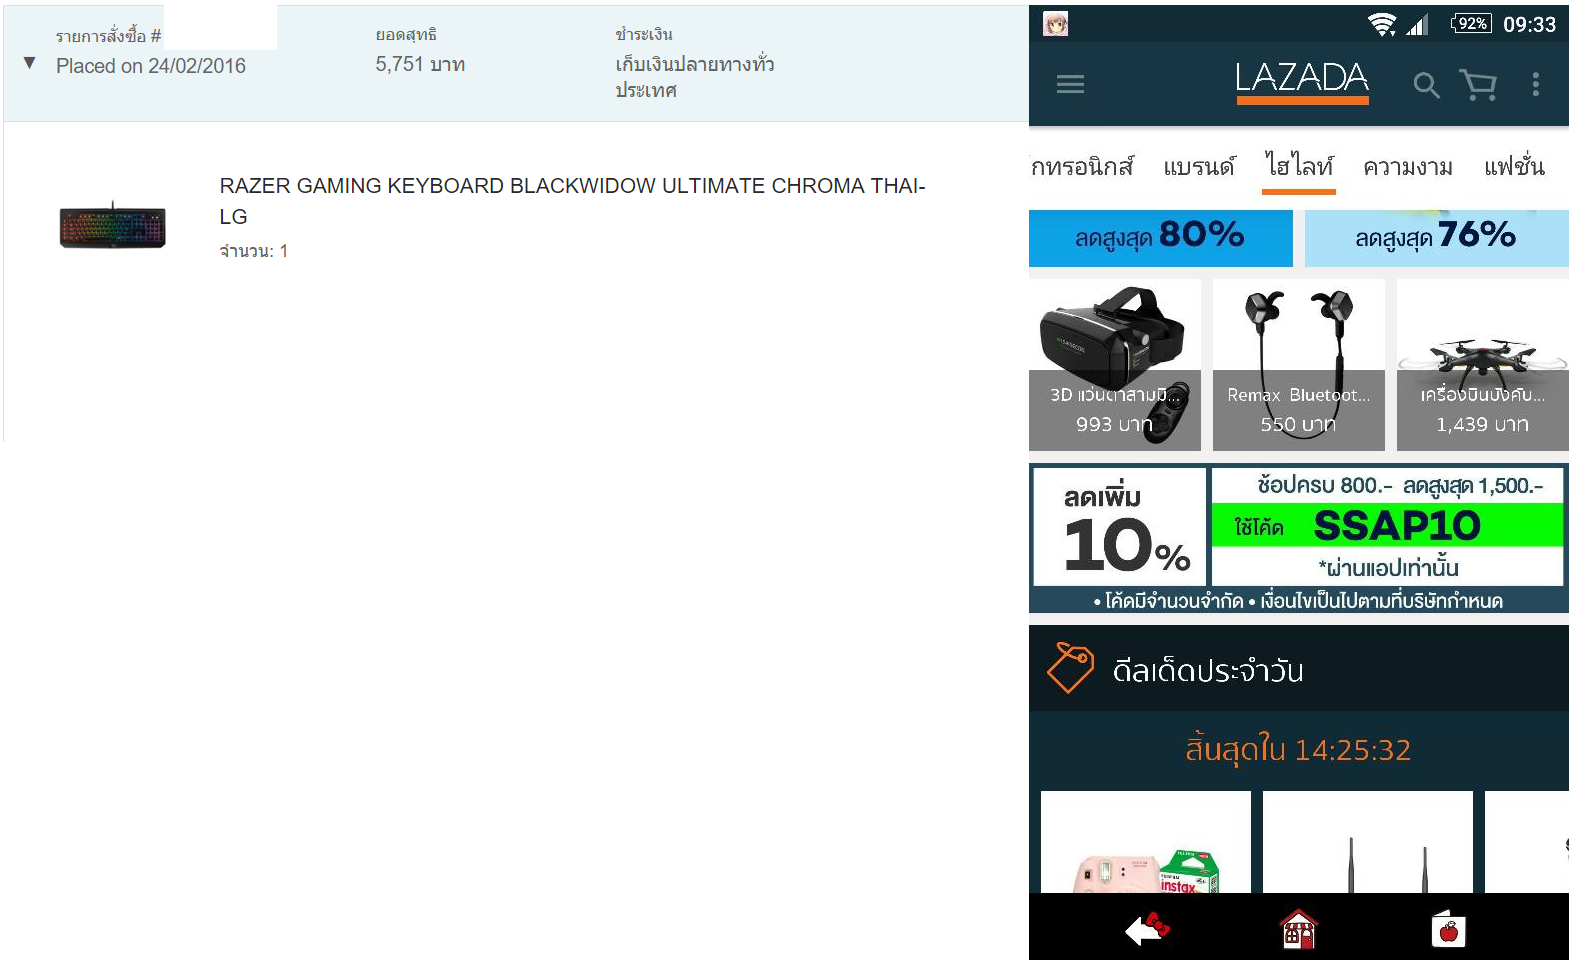The width and height of the screenshot is (1575, 960).
Task: Open the shopping cart icon
Action: [1478, 85]
